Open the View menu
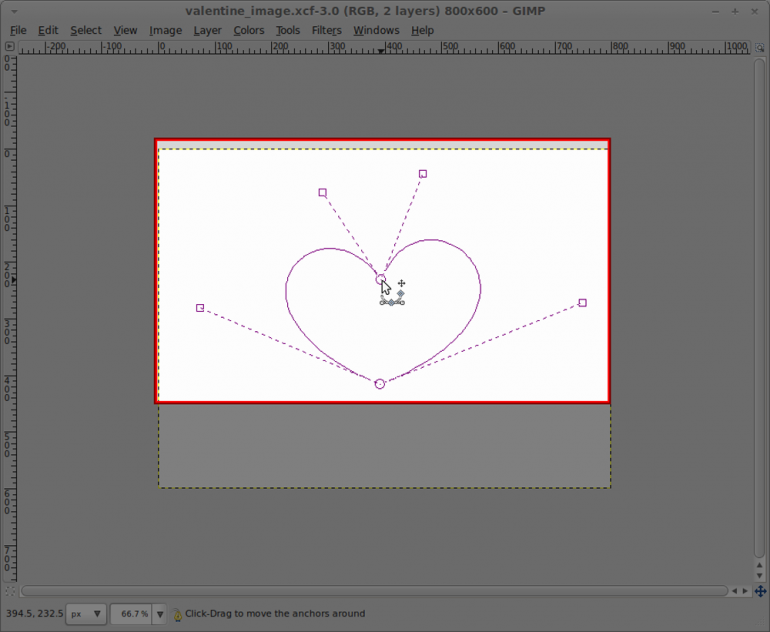The image size is (770, 632). coord(125,30)
